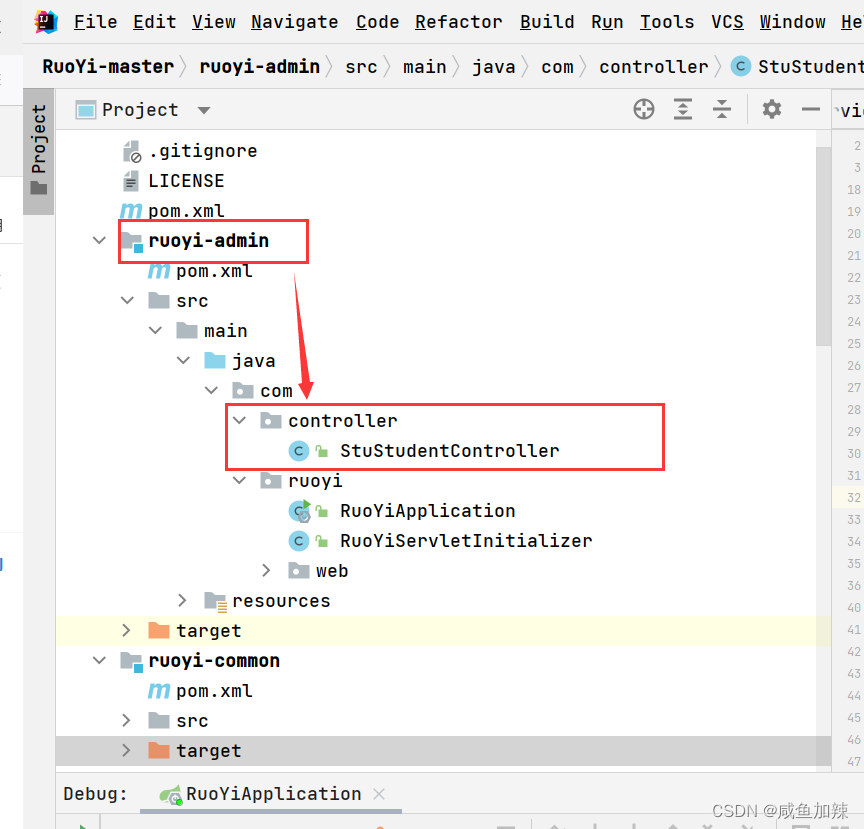Screen dimensions: 864x829
Task: Collapse the main folder node
Action: 155,330
